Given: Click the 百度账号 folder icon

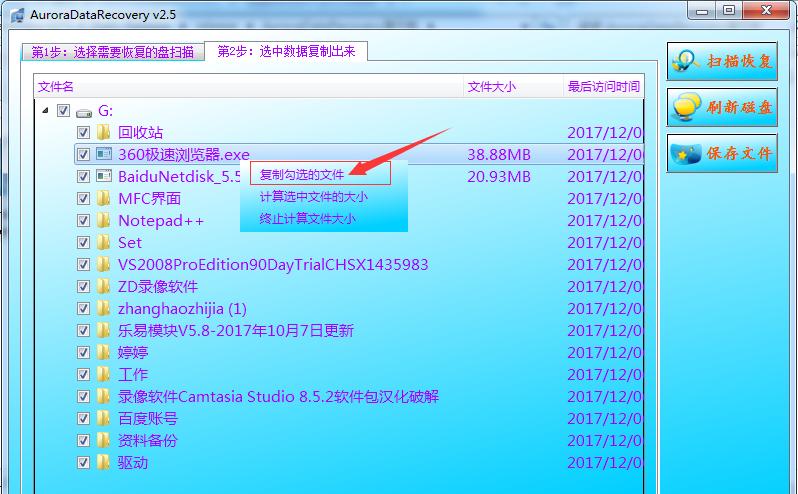Looking at the screenshot, I should point(103,418).
